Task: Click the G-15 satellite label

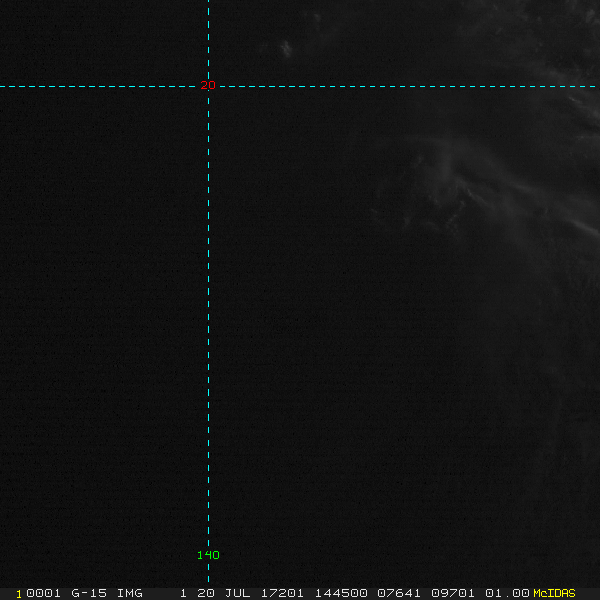Action: (x=89, y=593)
